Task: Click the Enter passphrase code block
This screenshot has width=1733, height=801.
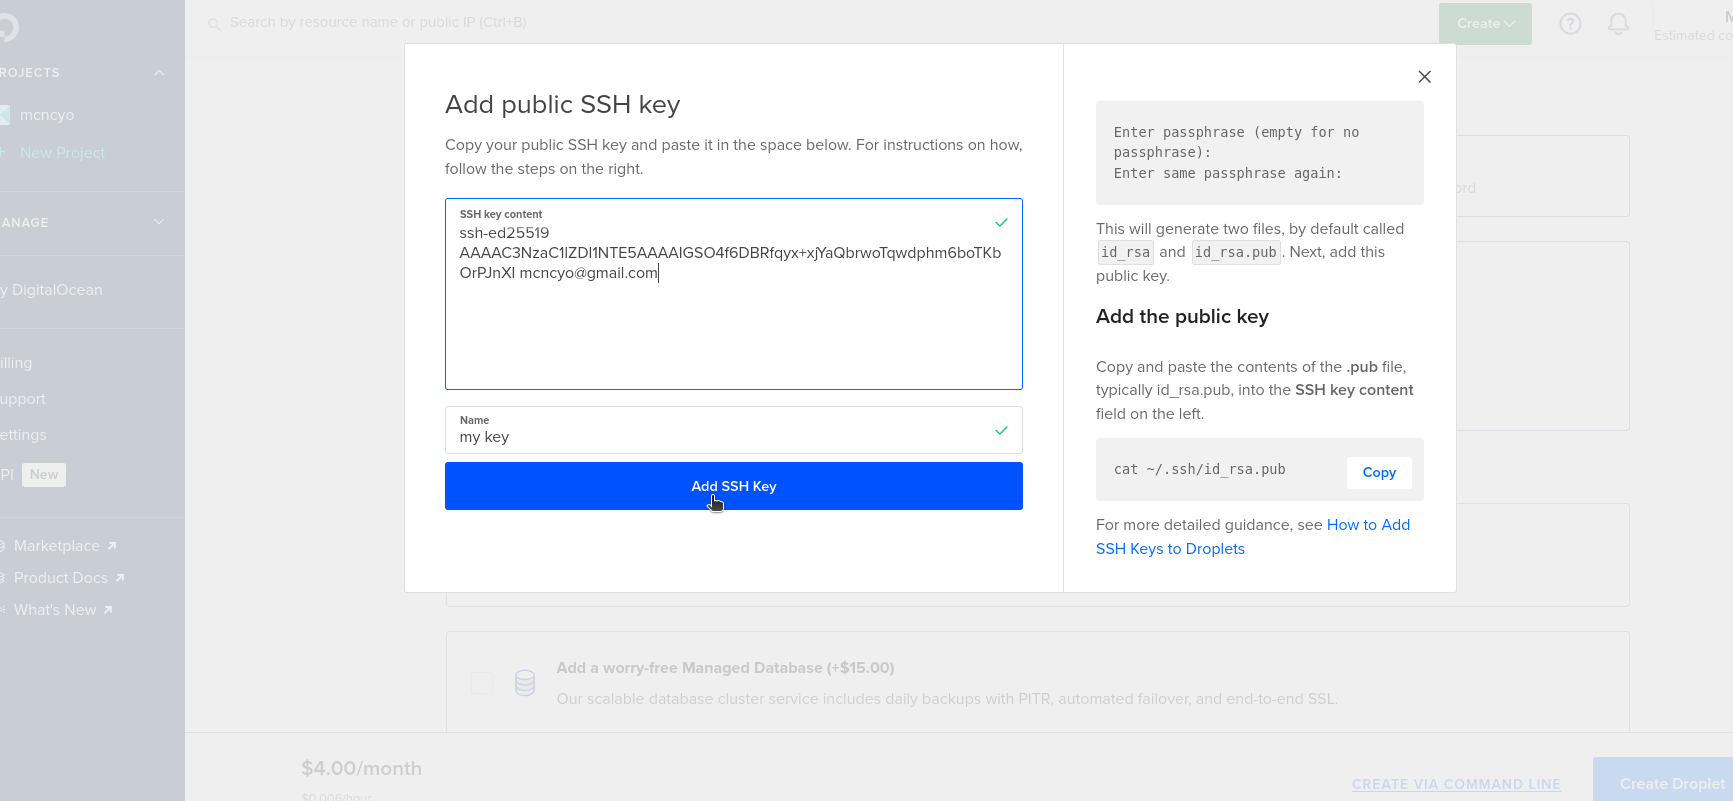Action: point(1260,153)
